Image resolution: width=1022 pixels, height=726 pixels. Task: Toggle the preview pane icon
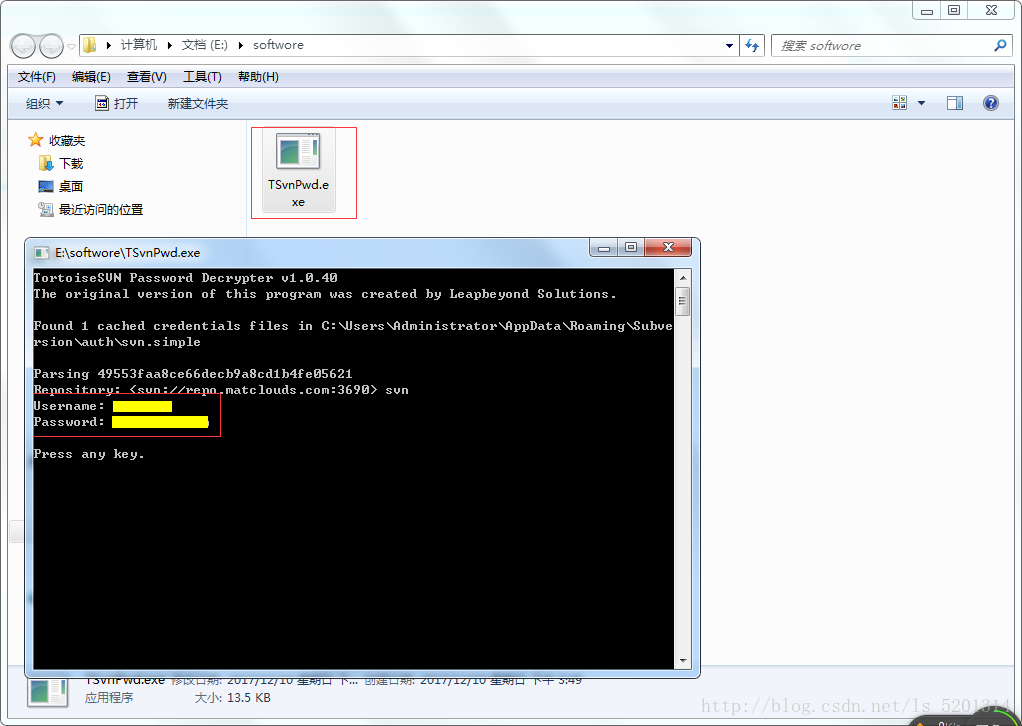click(x=955, y=103)
